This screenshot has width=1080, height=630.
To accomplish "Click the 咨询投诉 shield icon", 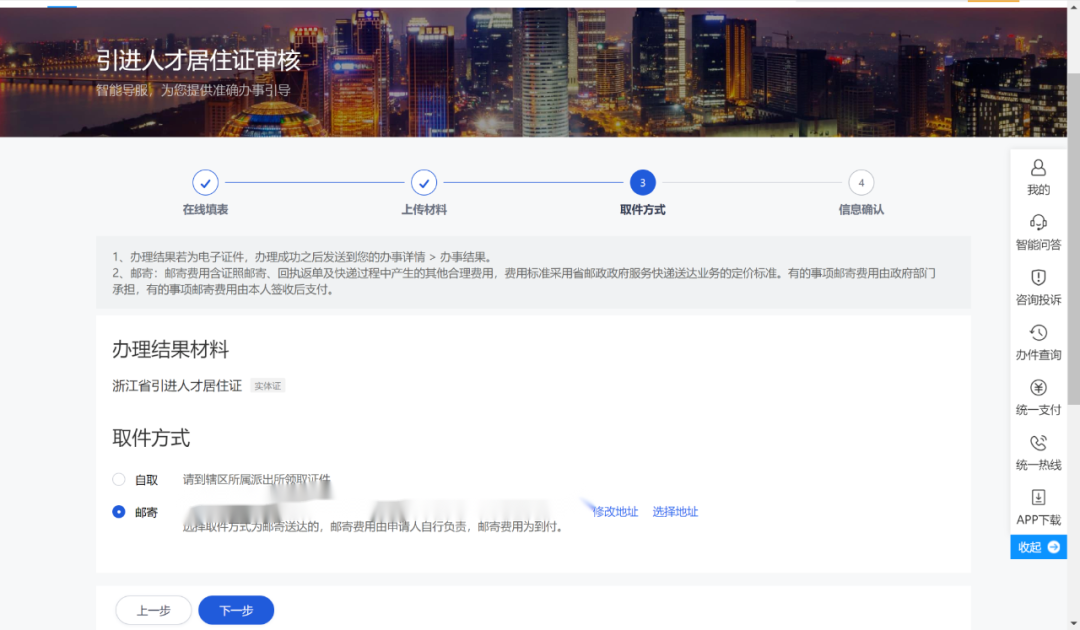I will pos(1038,278).
